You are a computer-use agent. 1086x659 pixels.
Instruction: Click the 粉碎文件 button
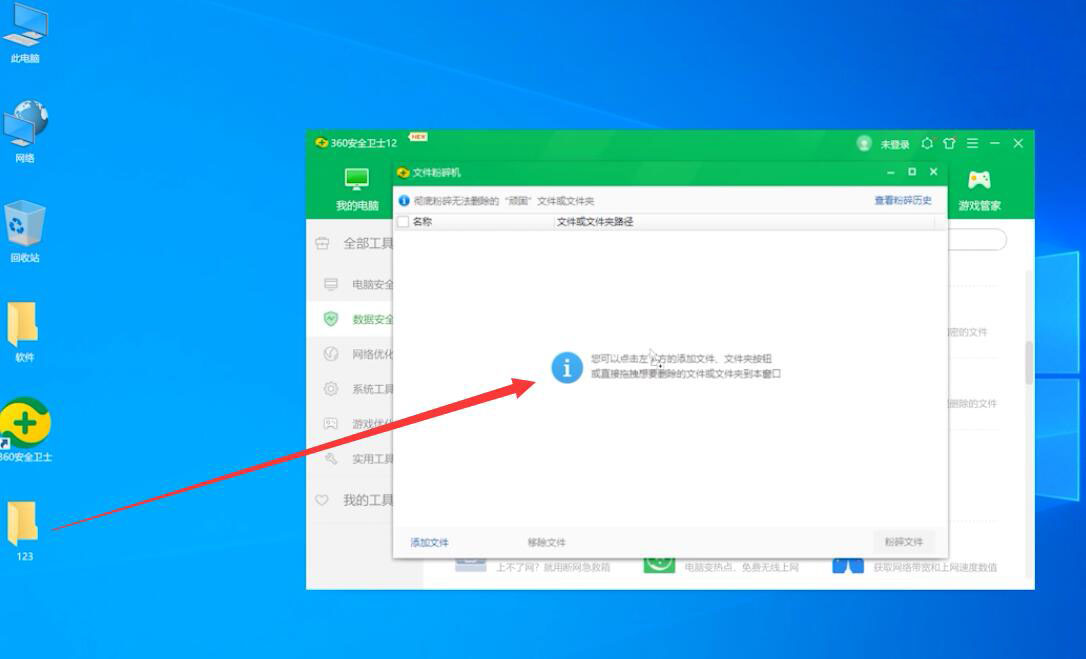(x=903, y=541)
